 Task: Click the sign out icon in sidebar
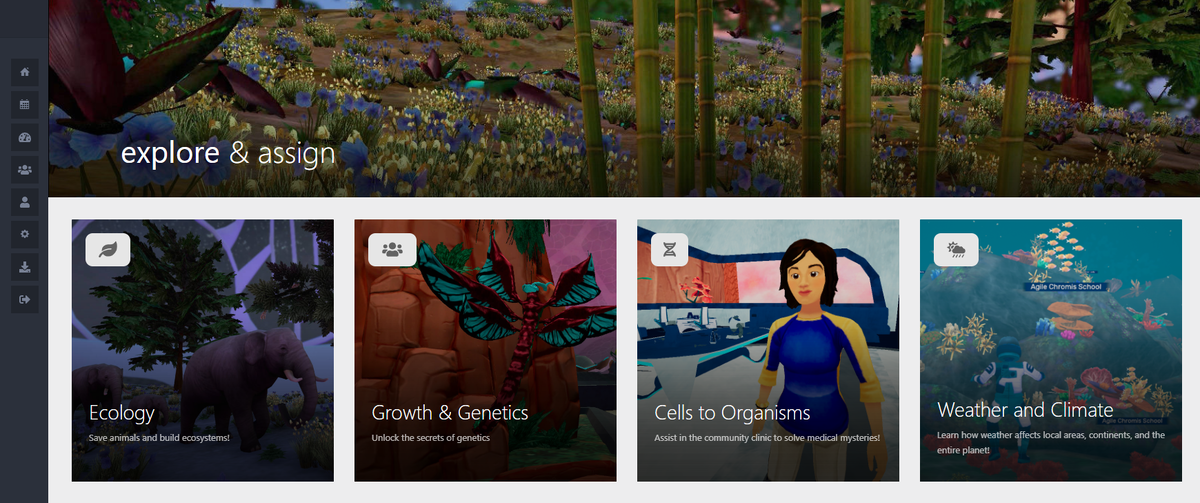tap(25, 299)
